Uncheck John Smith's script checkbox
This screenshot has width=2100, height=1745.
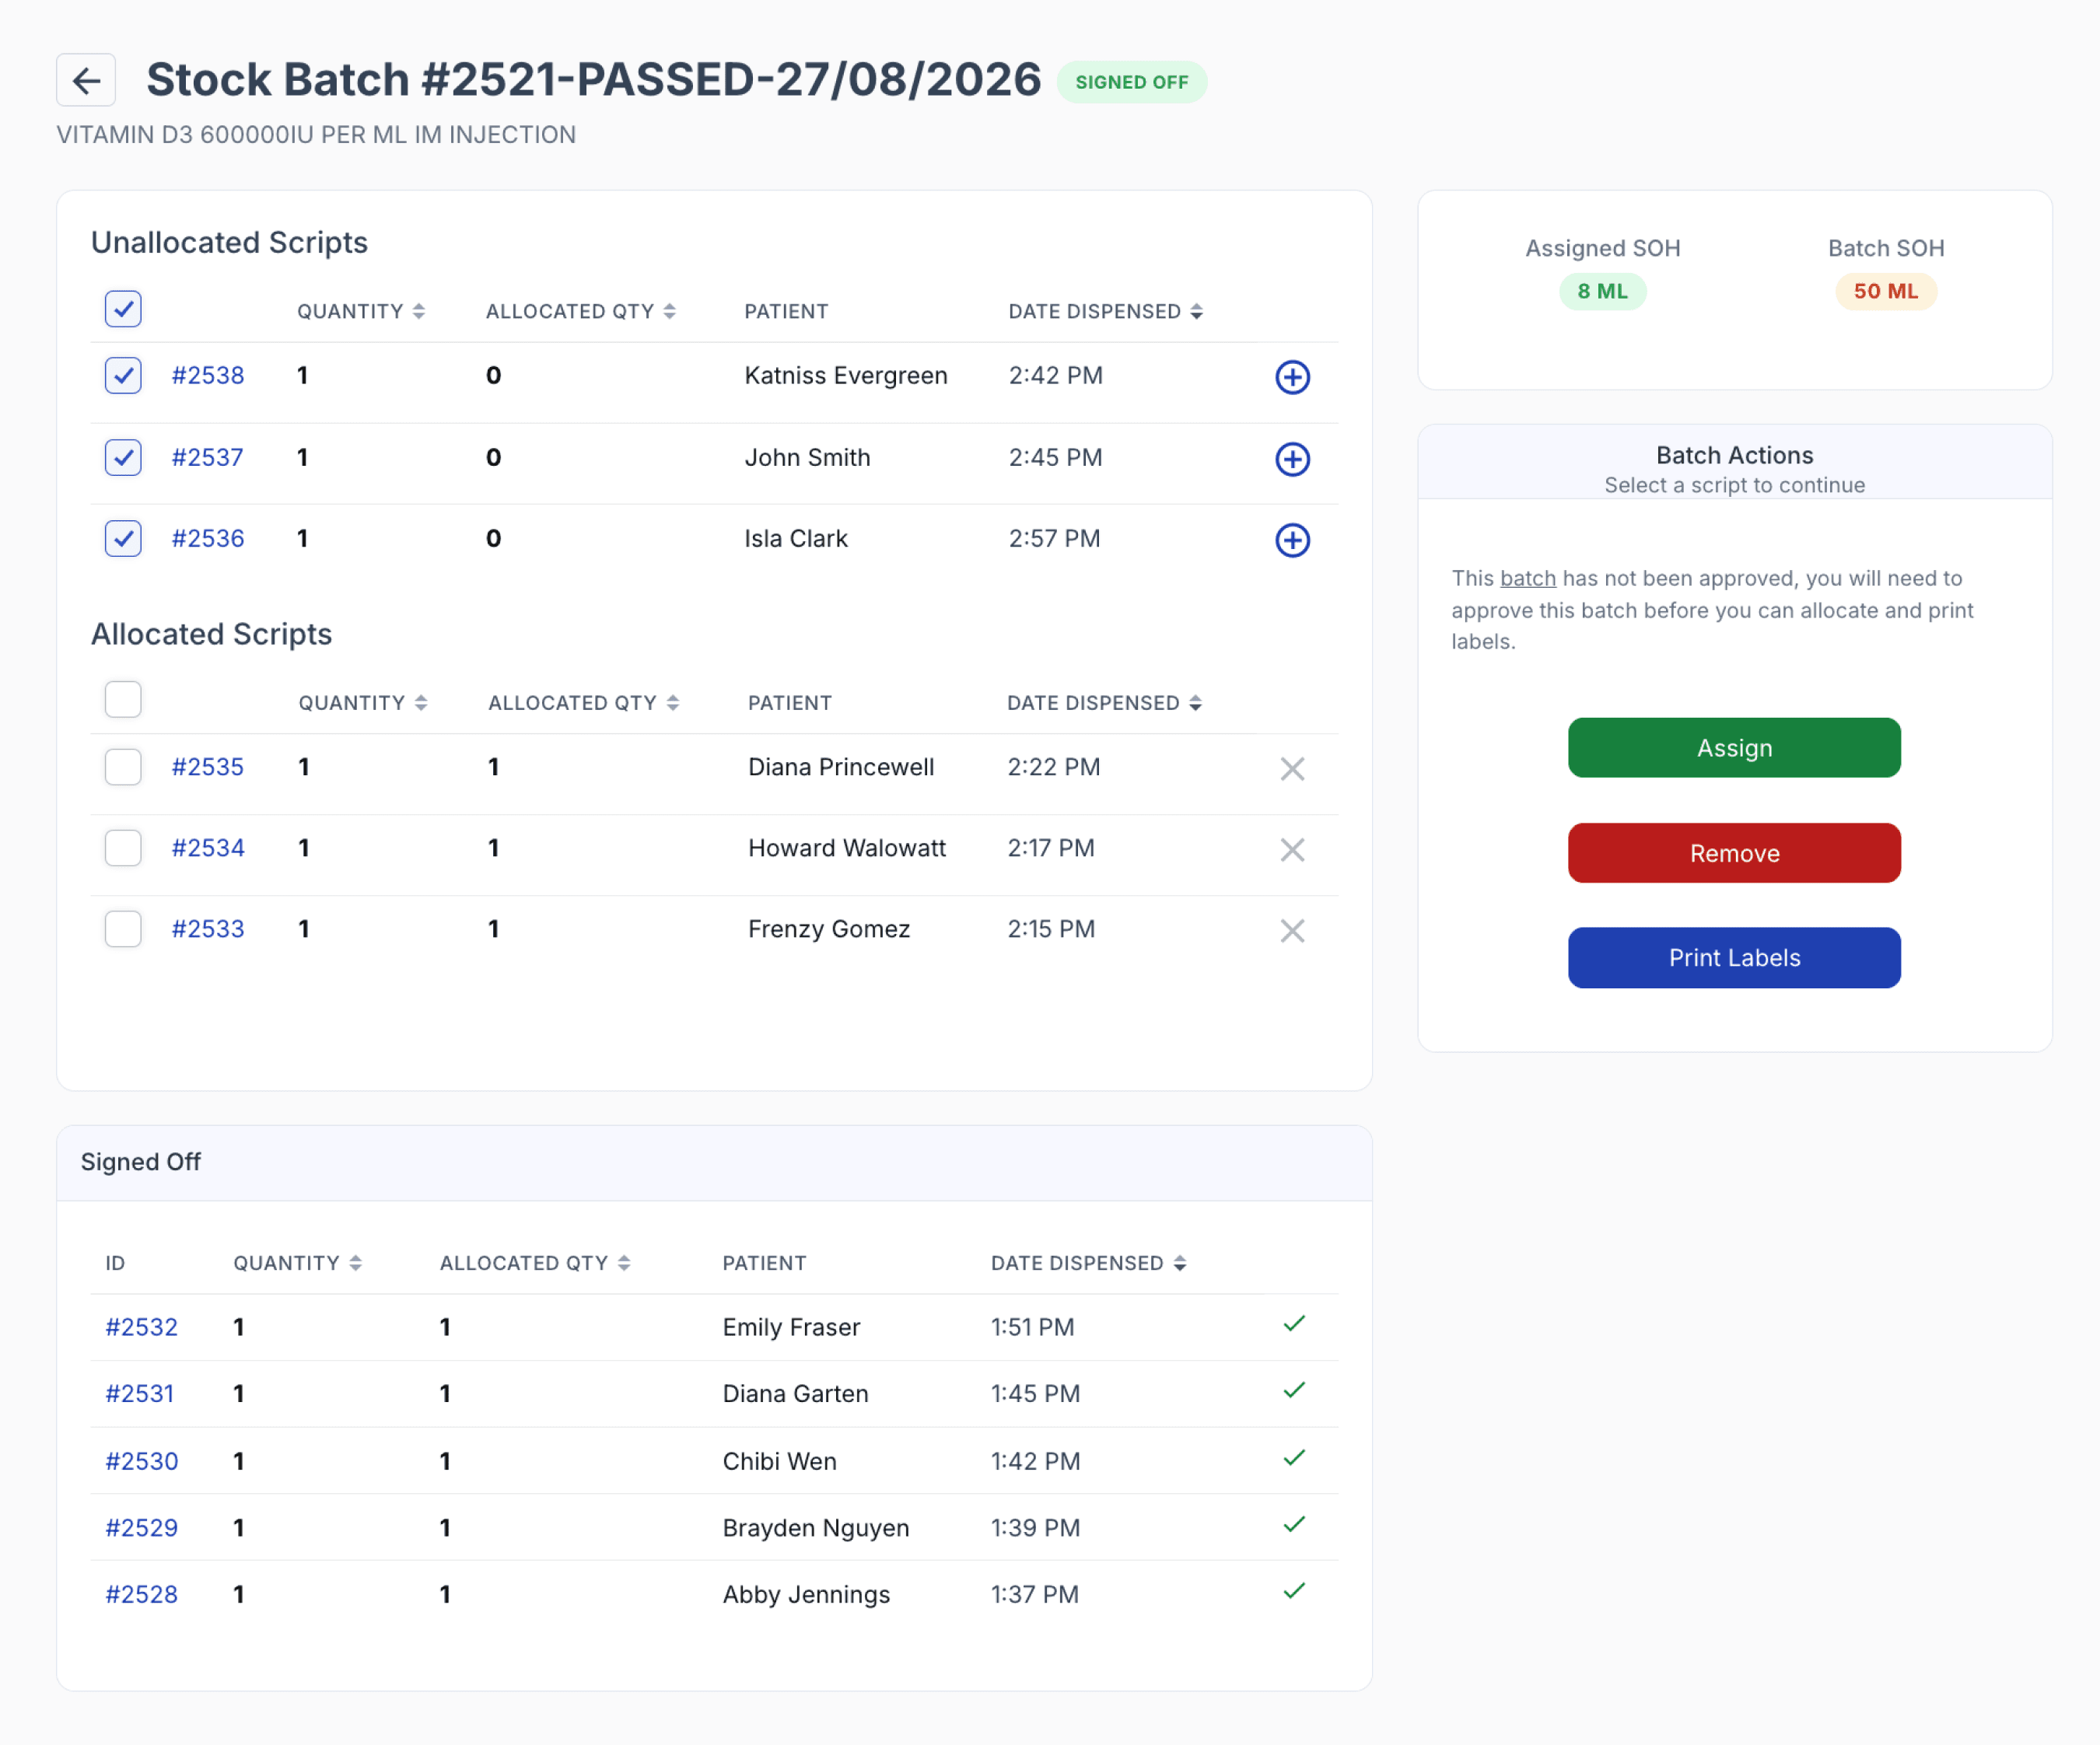[x=123, y=458]
